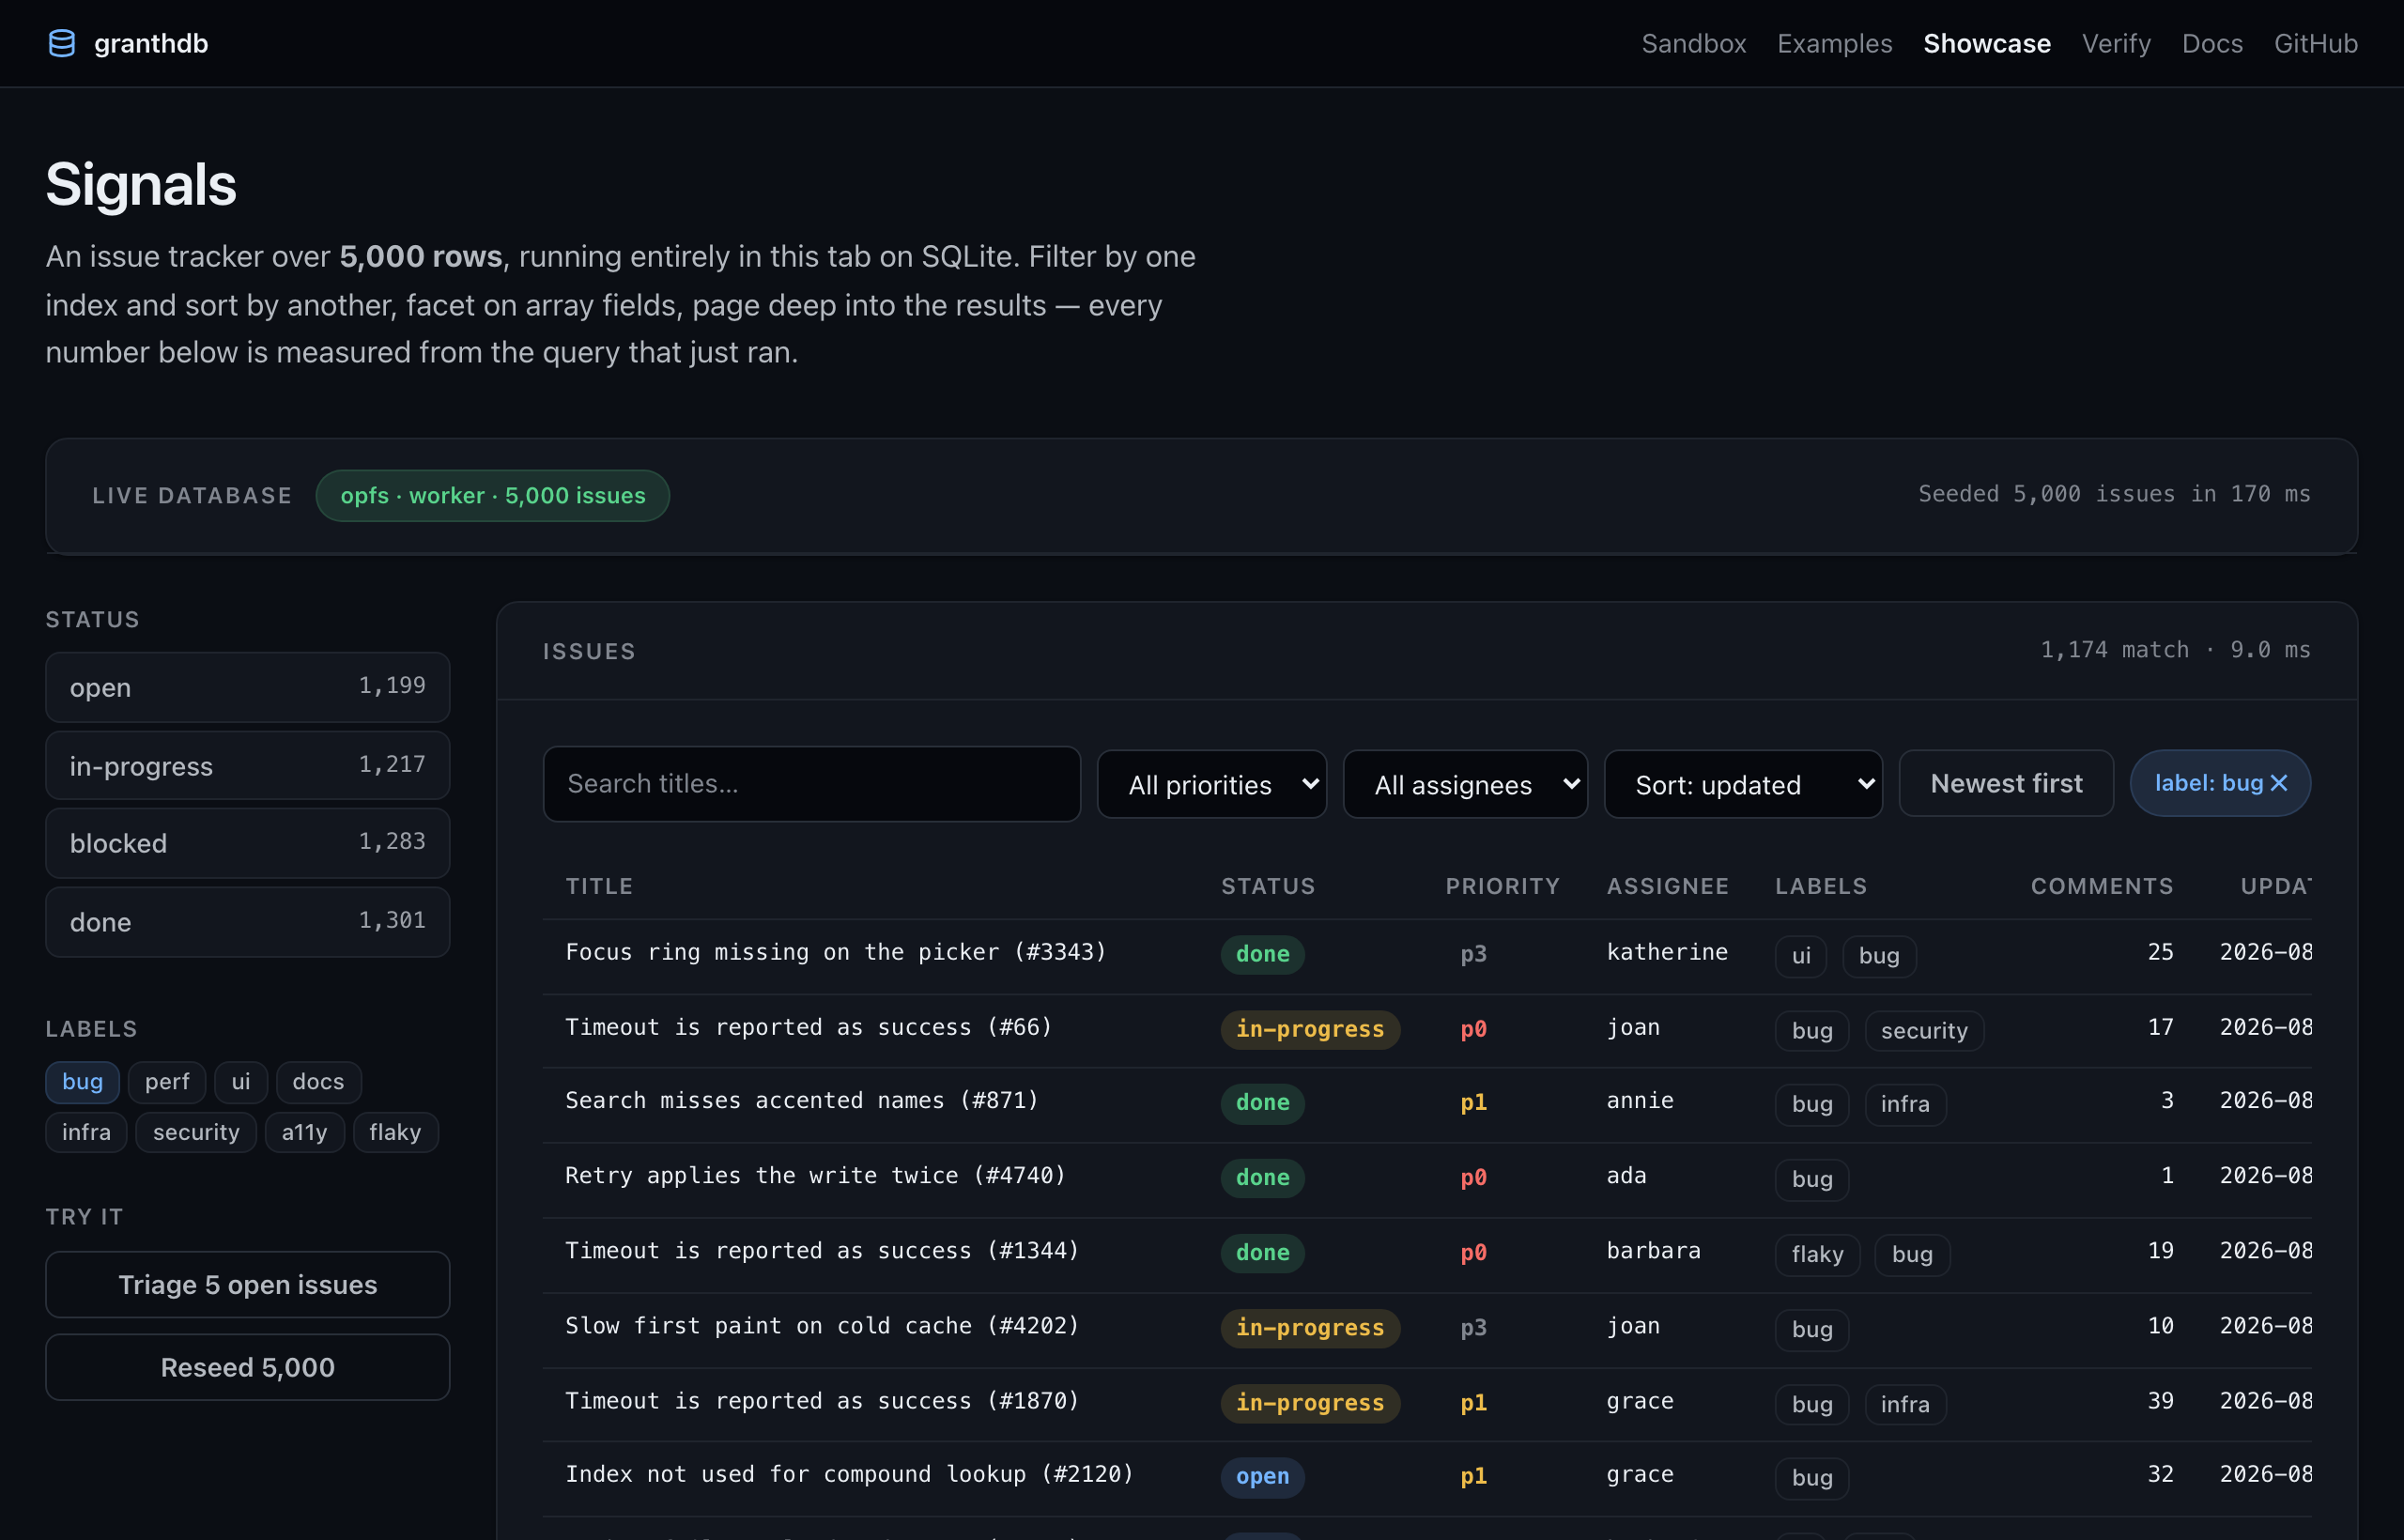This screenshot has width=2404, height=1540.
Task: Click the granthdb brand name
Action: coord(151,43)
